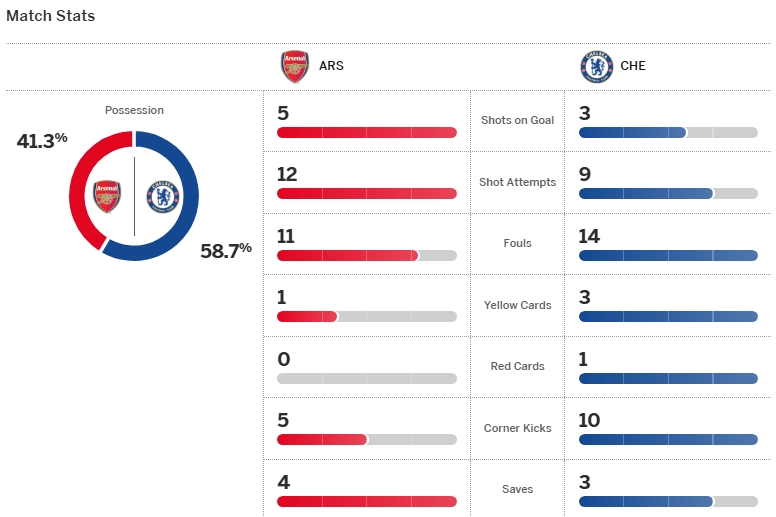This screenshot has width=776, height=517.
Task: Click the Match Stats heading
Action: coord(51,16)
